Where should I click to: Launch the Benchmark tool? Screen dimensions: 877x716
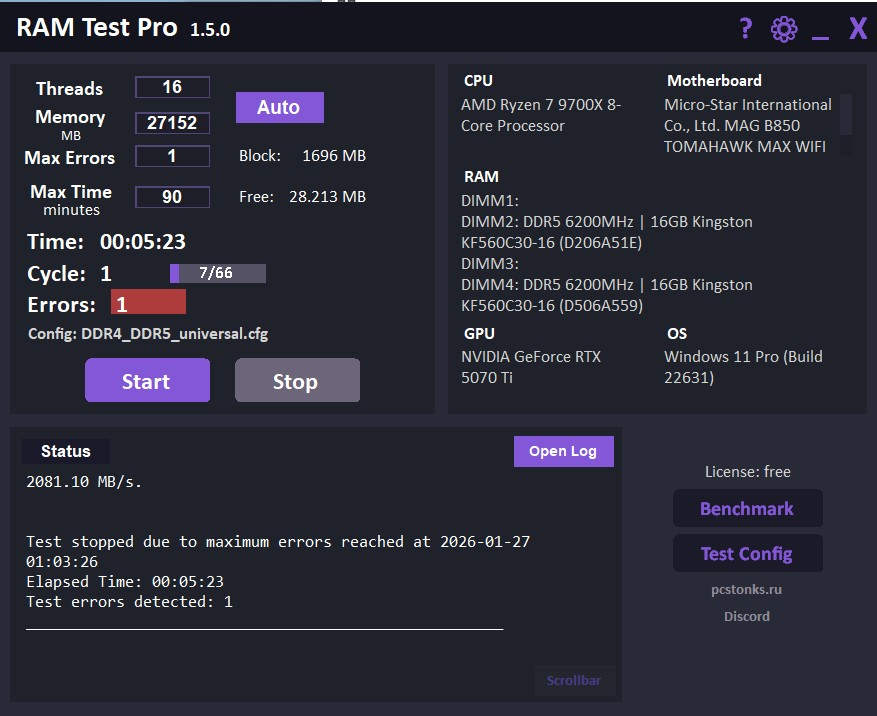click(x=747, y=508)
